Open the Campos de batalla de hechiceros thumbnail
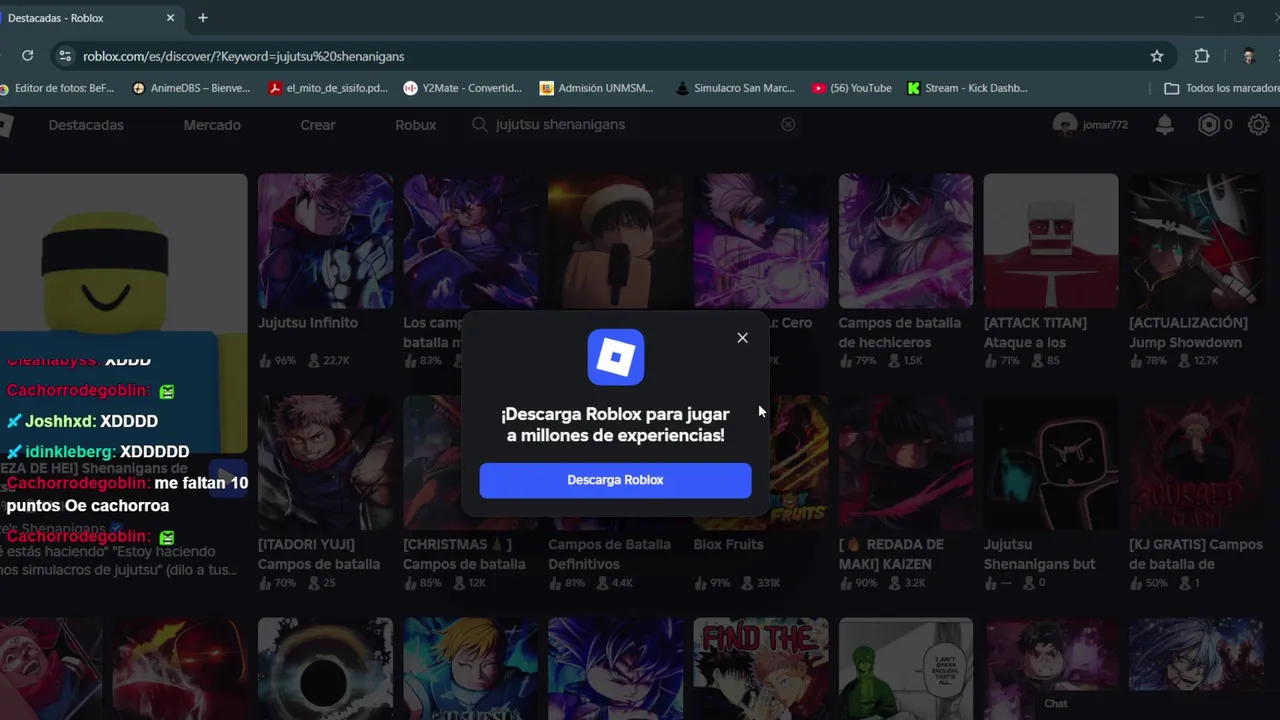The image size is (1280, 720). [x=906, y=241]
